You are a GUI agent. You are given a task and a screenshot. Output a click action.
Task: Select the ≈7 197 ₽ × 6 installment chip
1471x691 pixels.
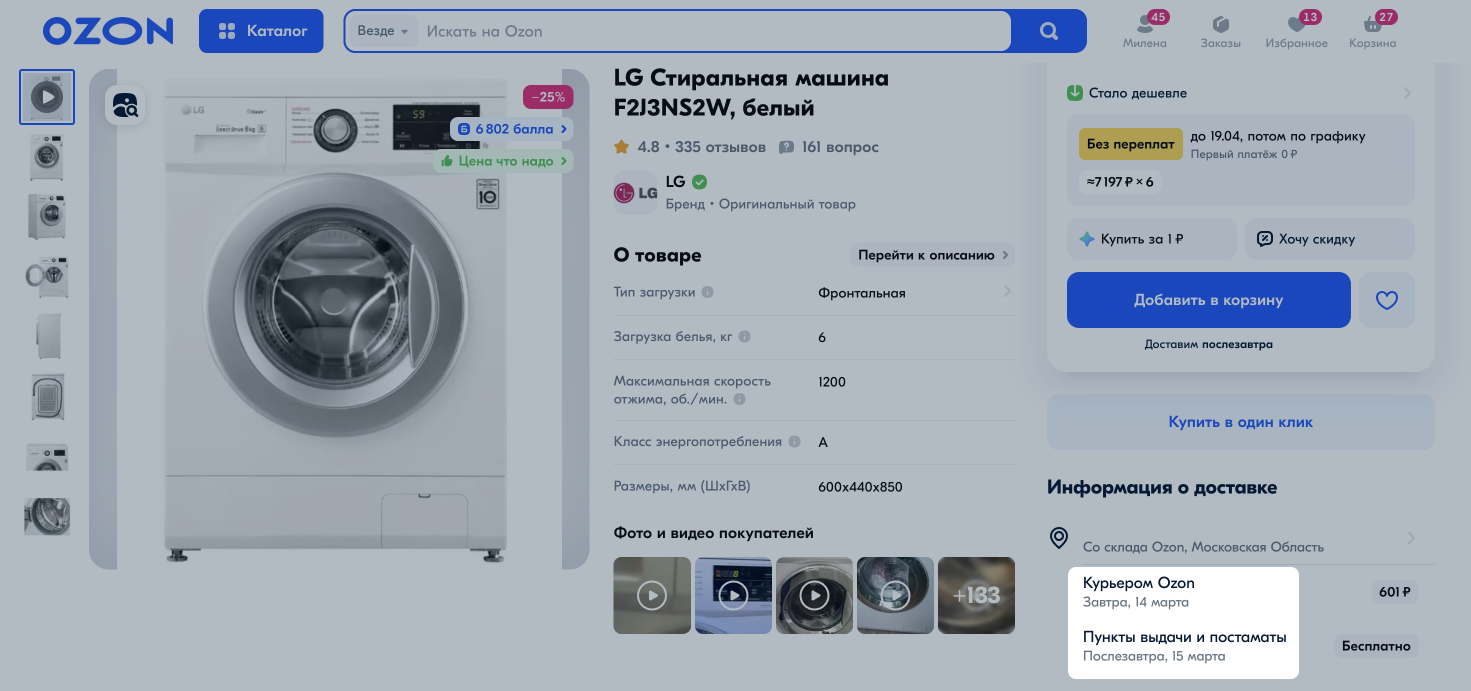(x=1120, y=182)
